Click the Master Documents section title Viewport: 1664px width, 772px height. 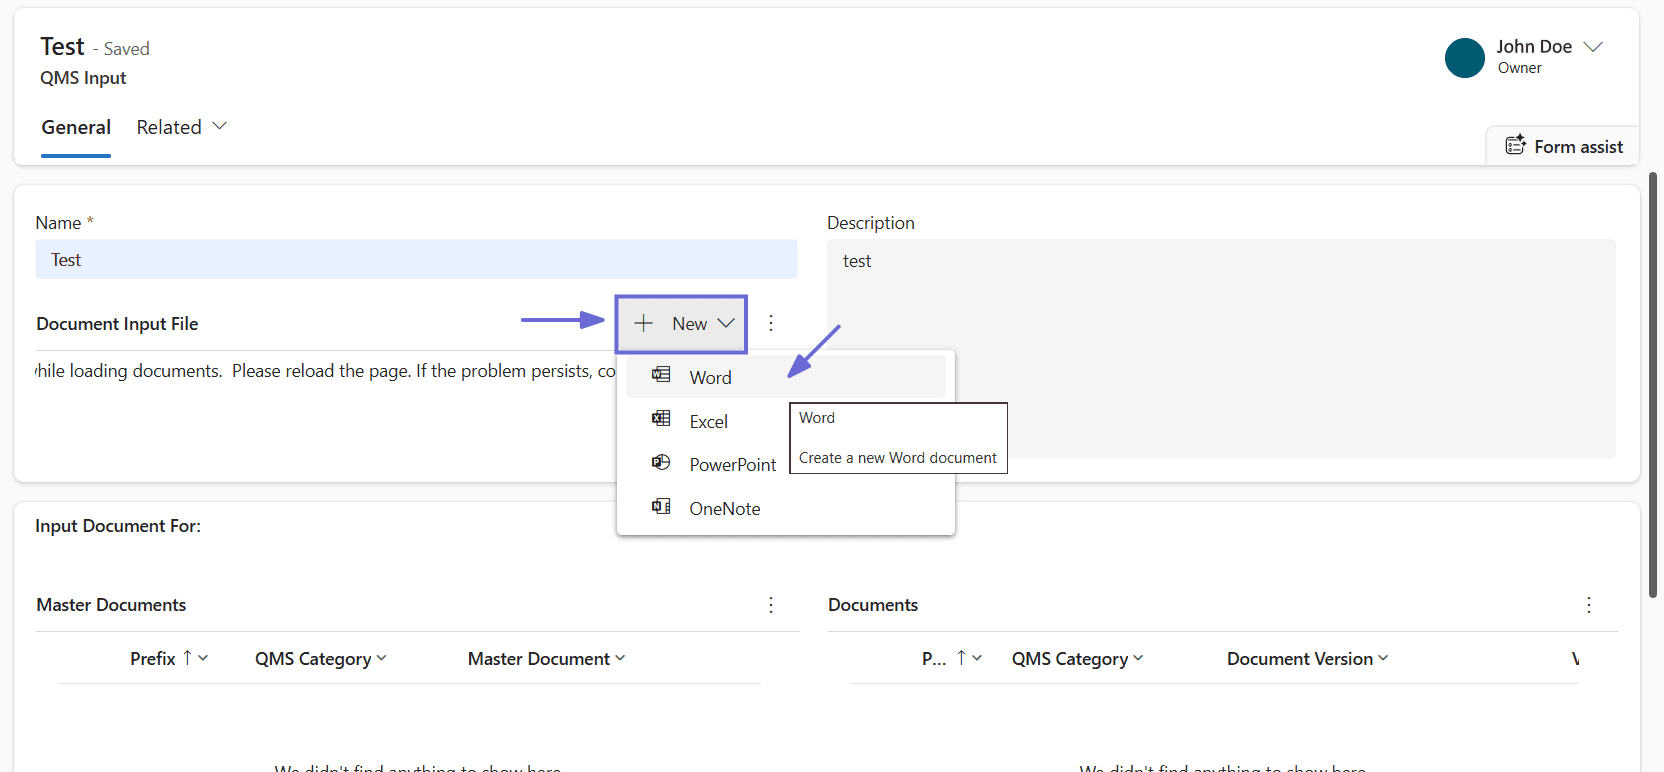[x=111, y=605]
